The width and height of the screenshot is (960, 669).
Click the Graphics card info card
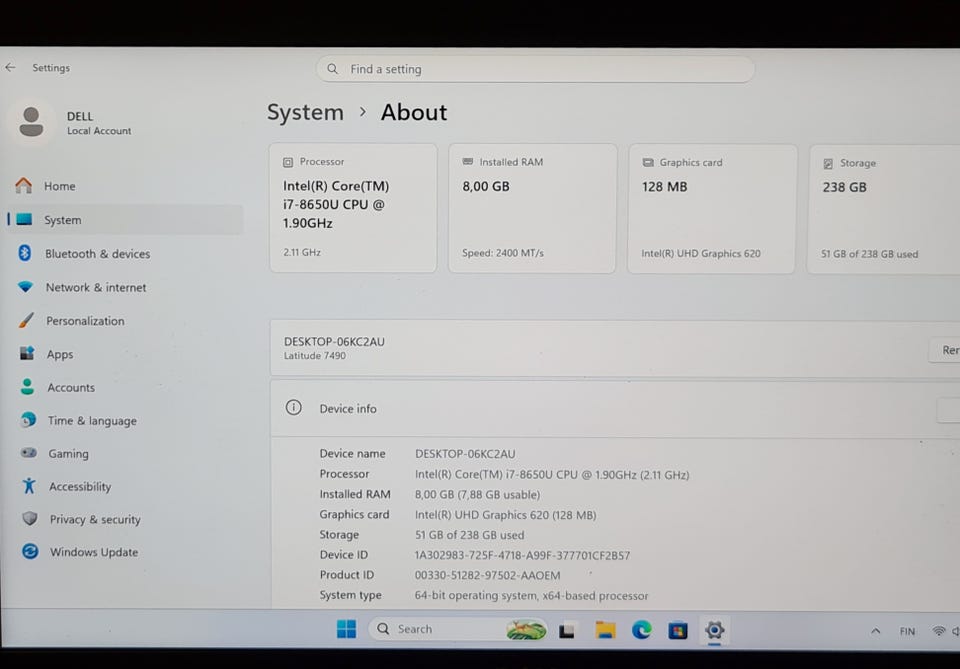(711, 209)
